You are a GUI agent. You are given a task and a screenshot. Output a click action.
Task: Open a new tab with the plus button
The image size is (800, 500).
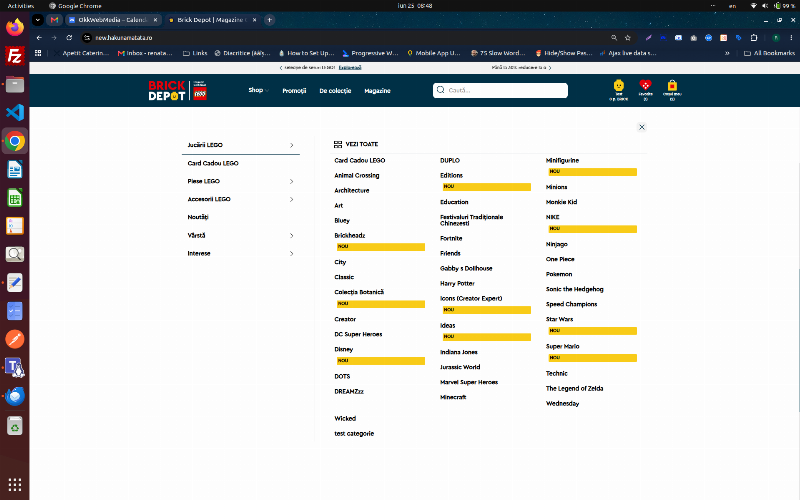[269, 20]
